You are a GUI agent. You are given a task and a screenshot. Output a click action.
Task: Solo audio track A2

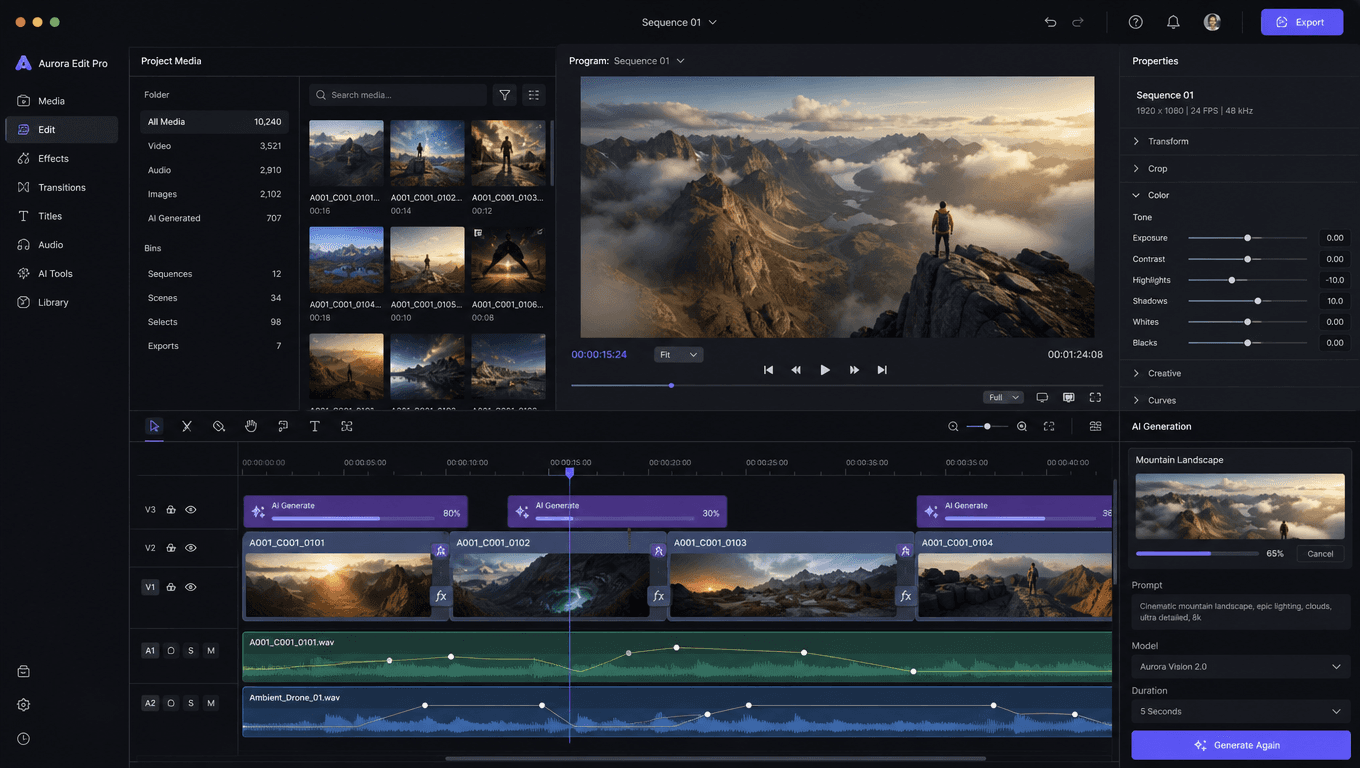pos(191,703)
